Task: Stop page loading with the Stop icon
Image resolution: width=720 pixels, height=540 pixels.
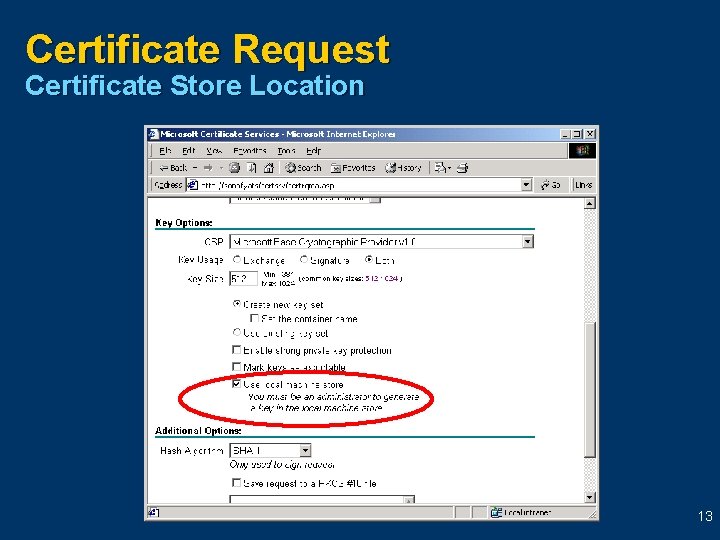Action: [x=235, y=168]
